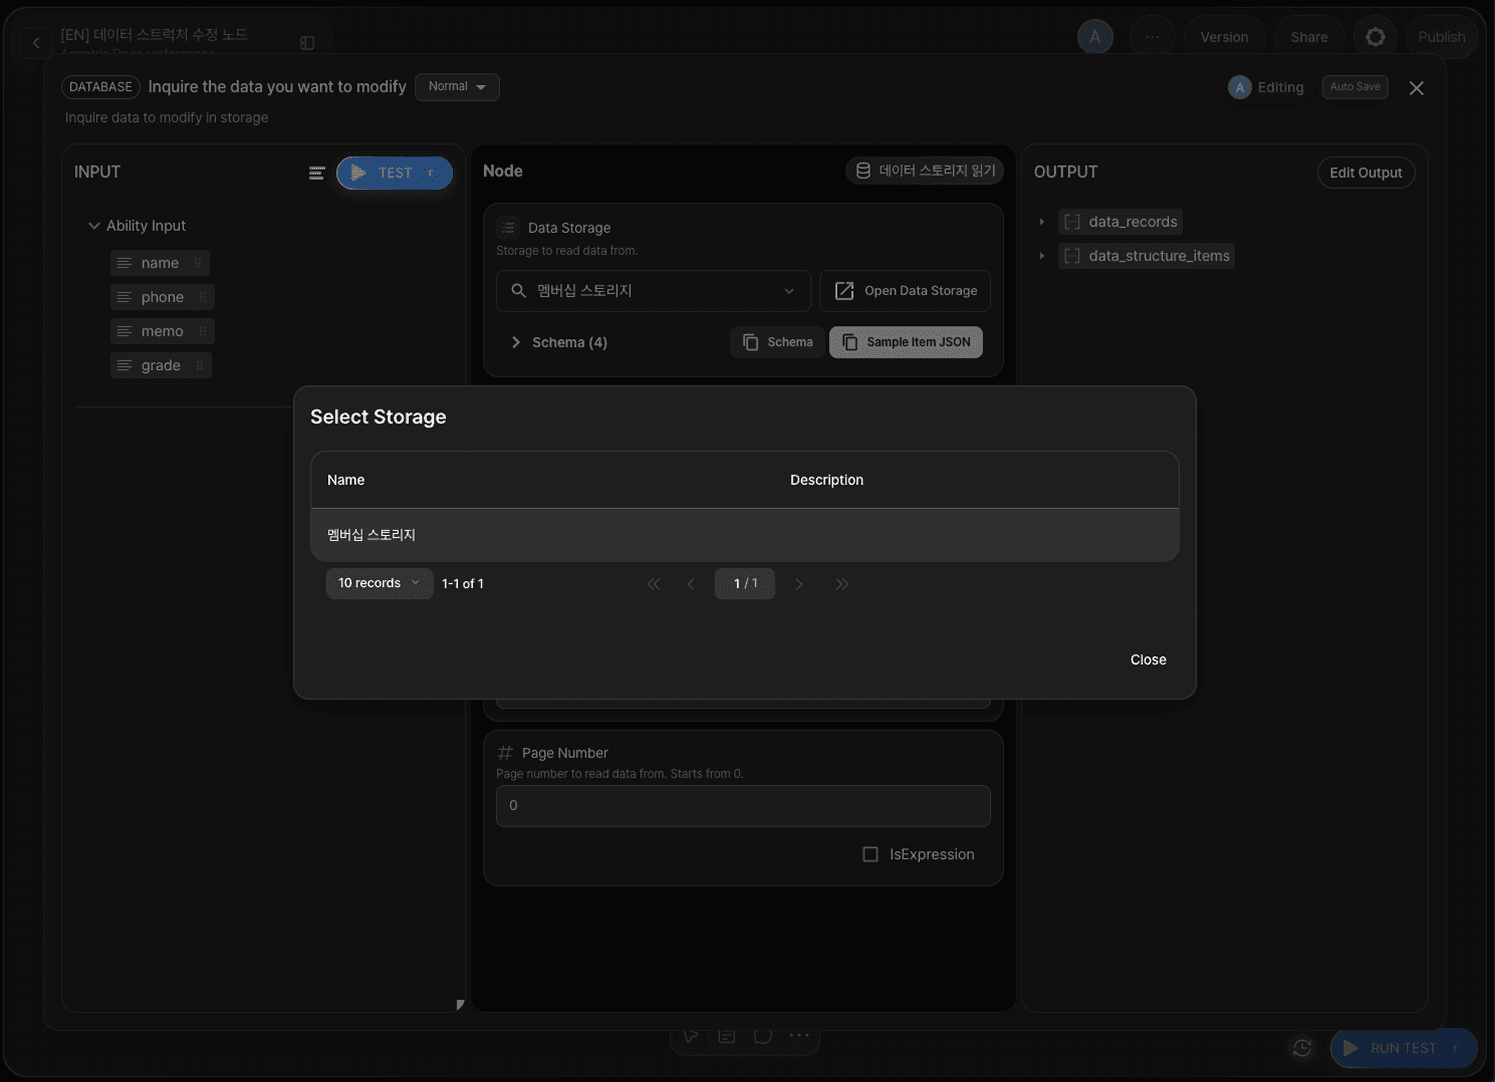Open Version history
Screen dimensions: 1495x1082
1224,37
